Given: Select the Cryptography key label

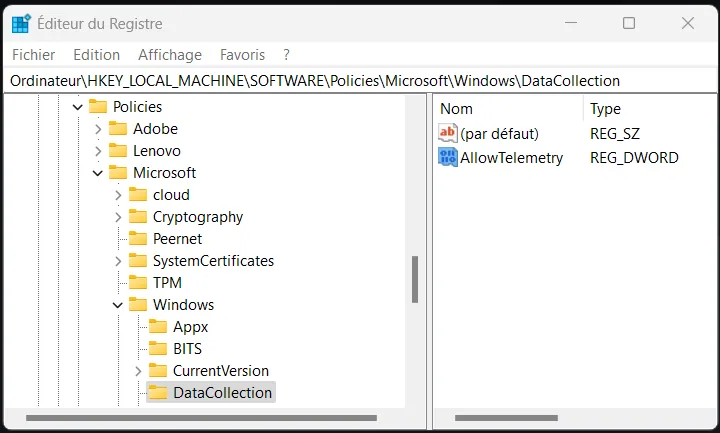Looking at the screenshot, I should (198, 217).
